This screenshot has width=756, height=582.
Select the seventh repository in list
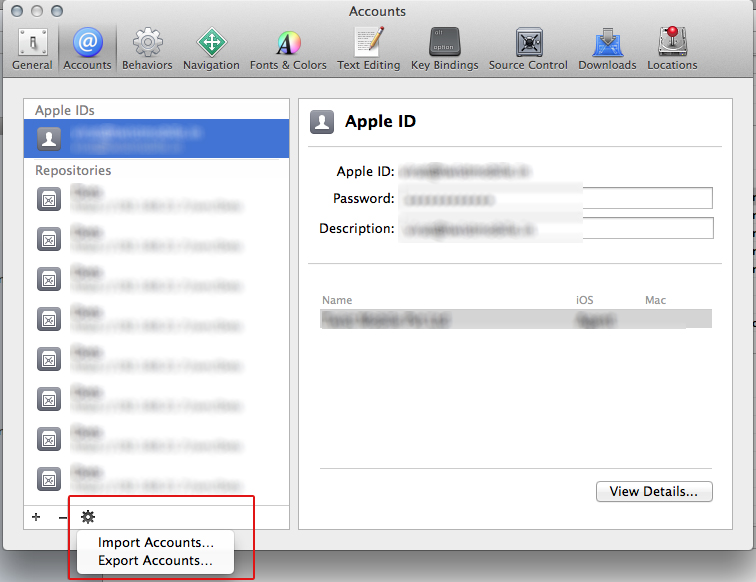coord(156,439)
